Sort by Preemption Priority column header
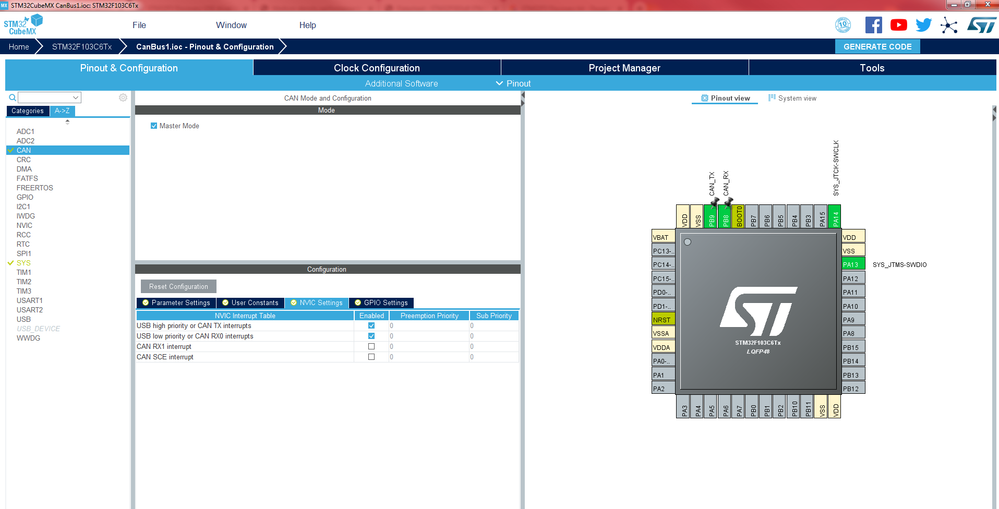 429,315
